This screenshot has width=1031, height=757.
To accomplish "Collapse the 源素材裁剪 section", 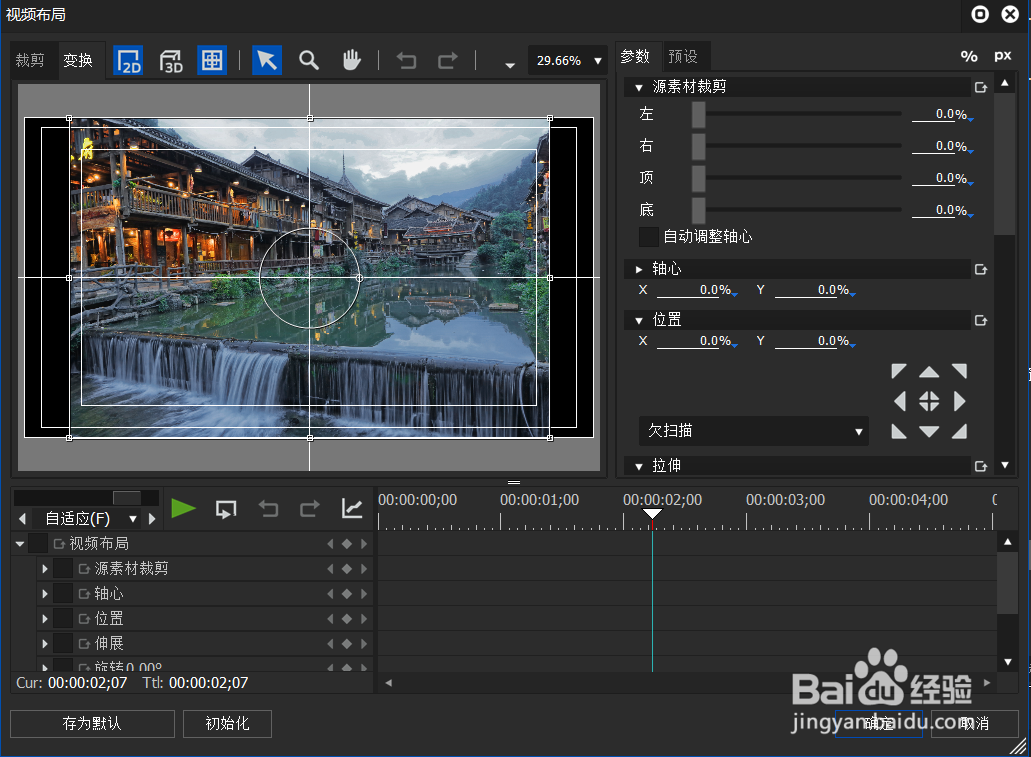I will tap(638, 87).
